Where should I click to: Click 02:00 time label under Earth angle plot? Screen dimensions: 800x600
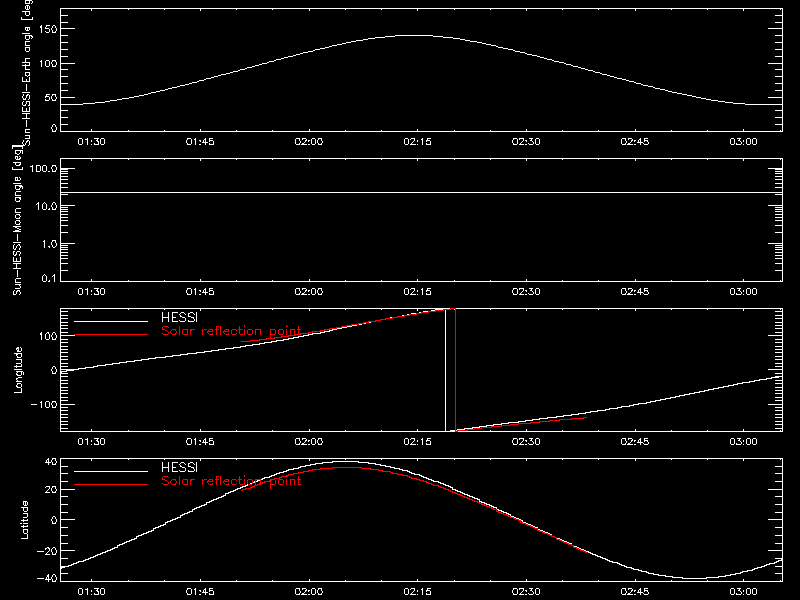[x=309, y=141]
